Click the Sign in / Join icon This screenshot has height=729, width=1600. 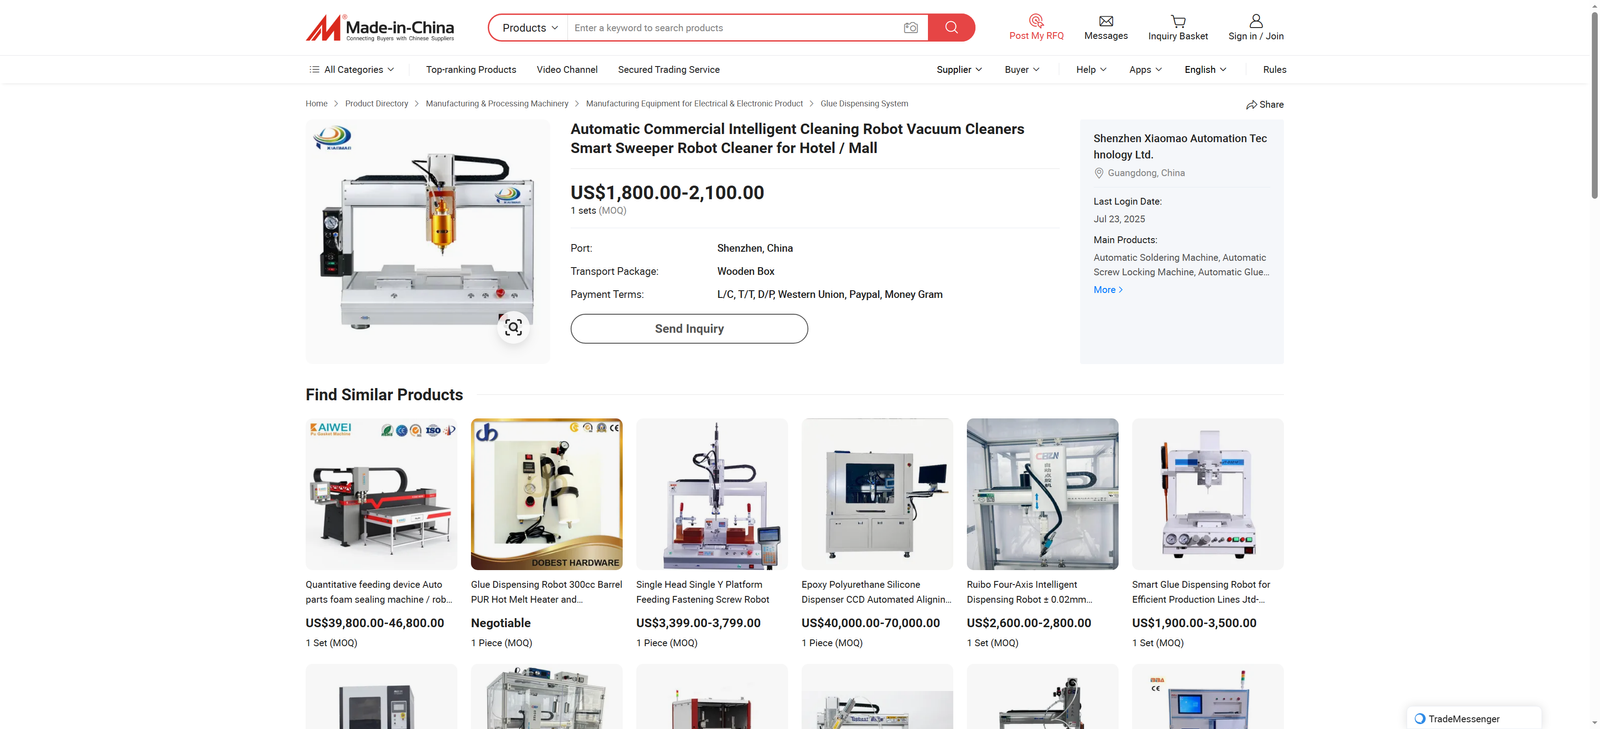point(1256,21)
